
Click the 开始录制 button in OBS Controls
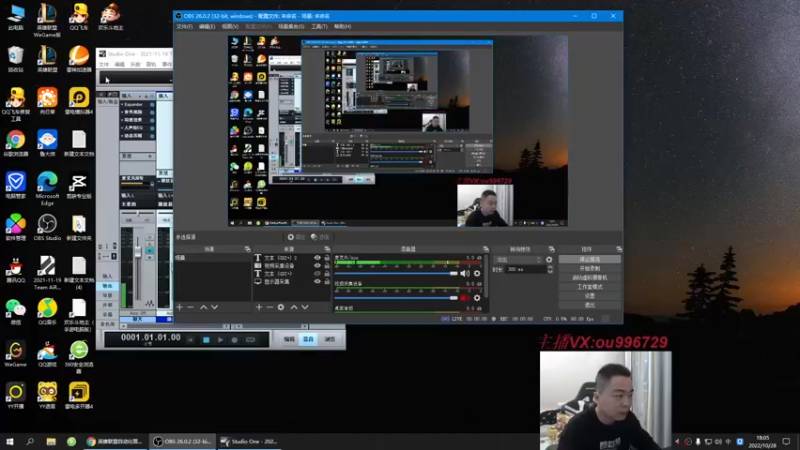point(590,268)
